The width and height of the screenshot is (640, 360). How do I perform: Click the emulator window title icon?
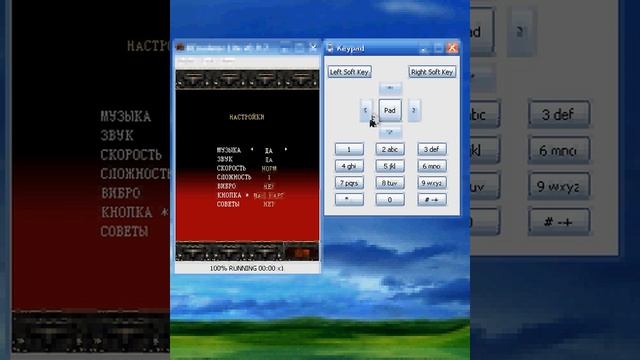tap(180, 48)
